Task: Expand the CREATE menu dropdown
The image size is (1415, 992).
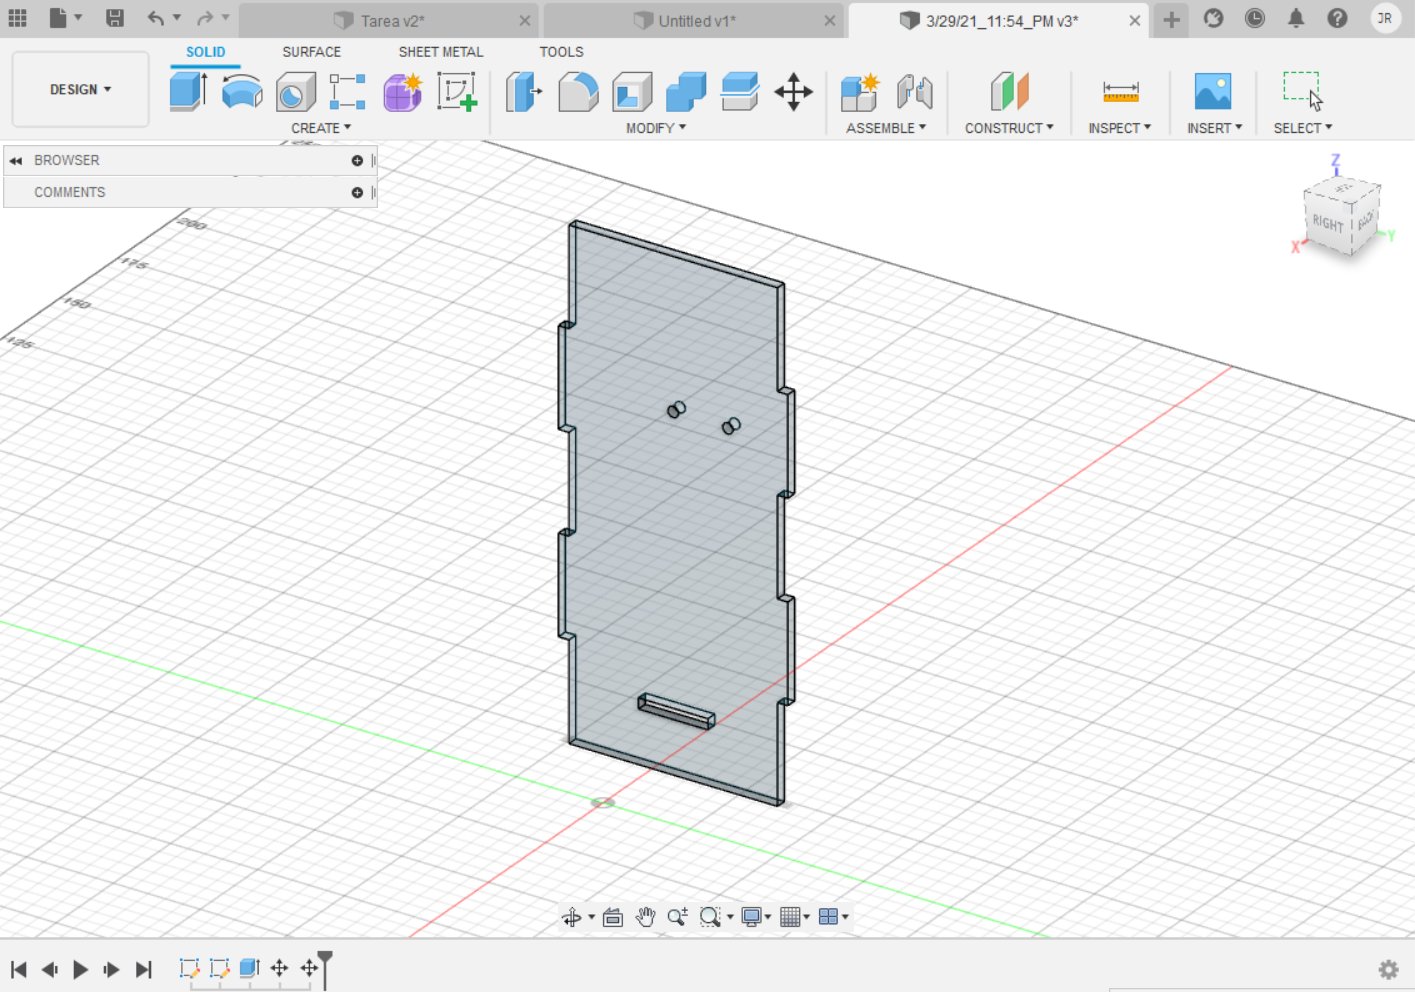Action: pos(321,128)
